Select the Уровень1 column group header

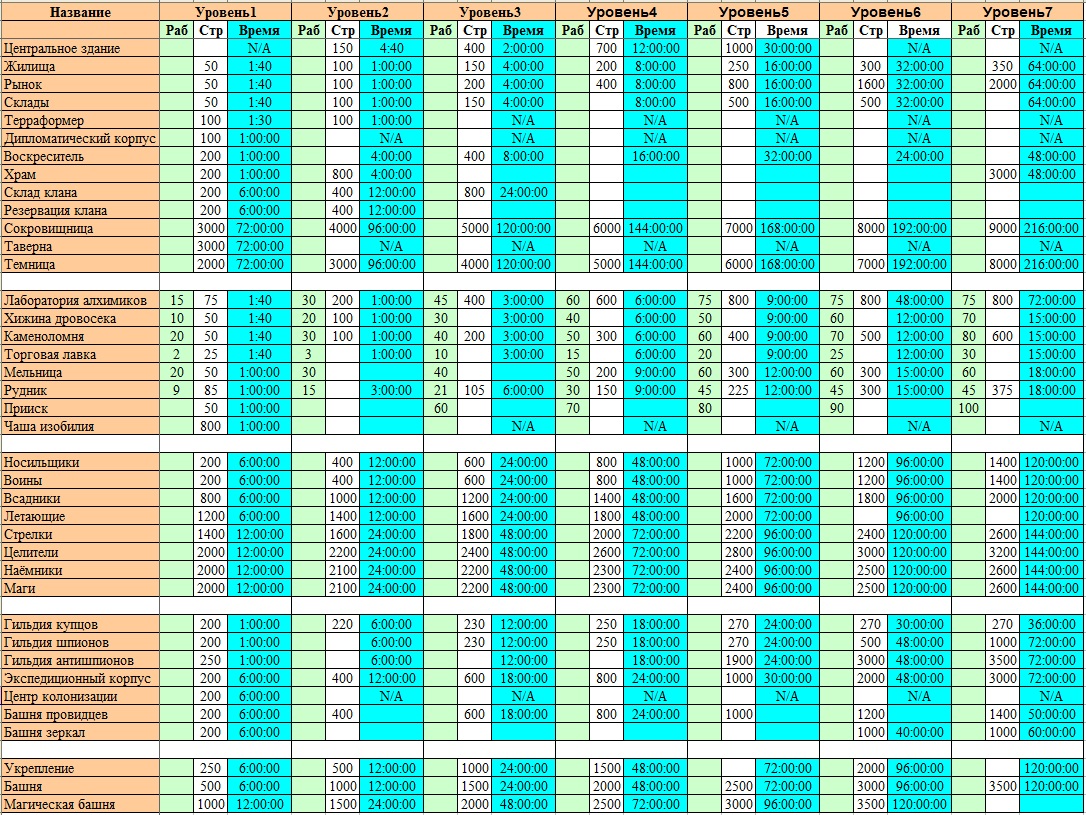coord(226,12)
